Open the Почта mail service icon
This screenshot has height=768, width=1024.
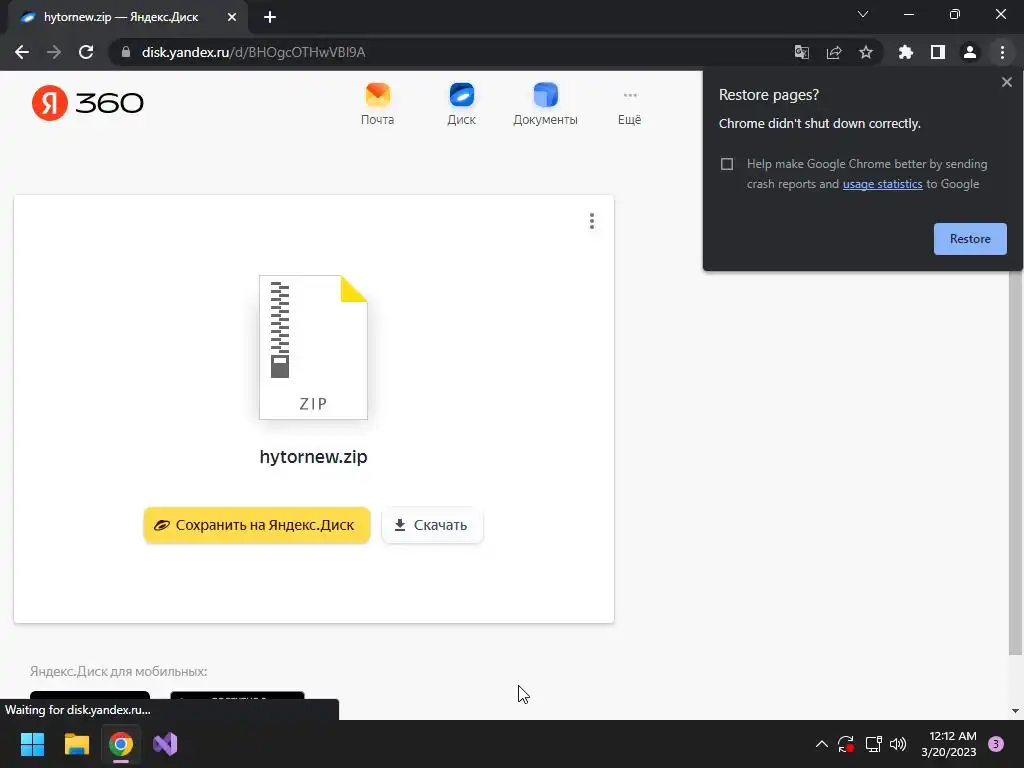[x=377, y=104]
